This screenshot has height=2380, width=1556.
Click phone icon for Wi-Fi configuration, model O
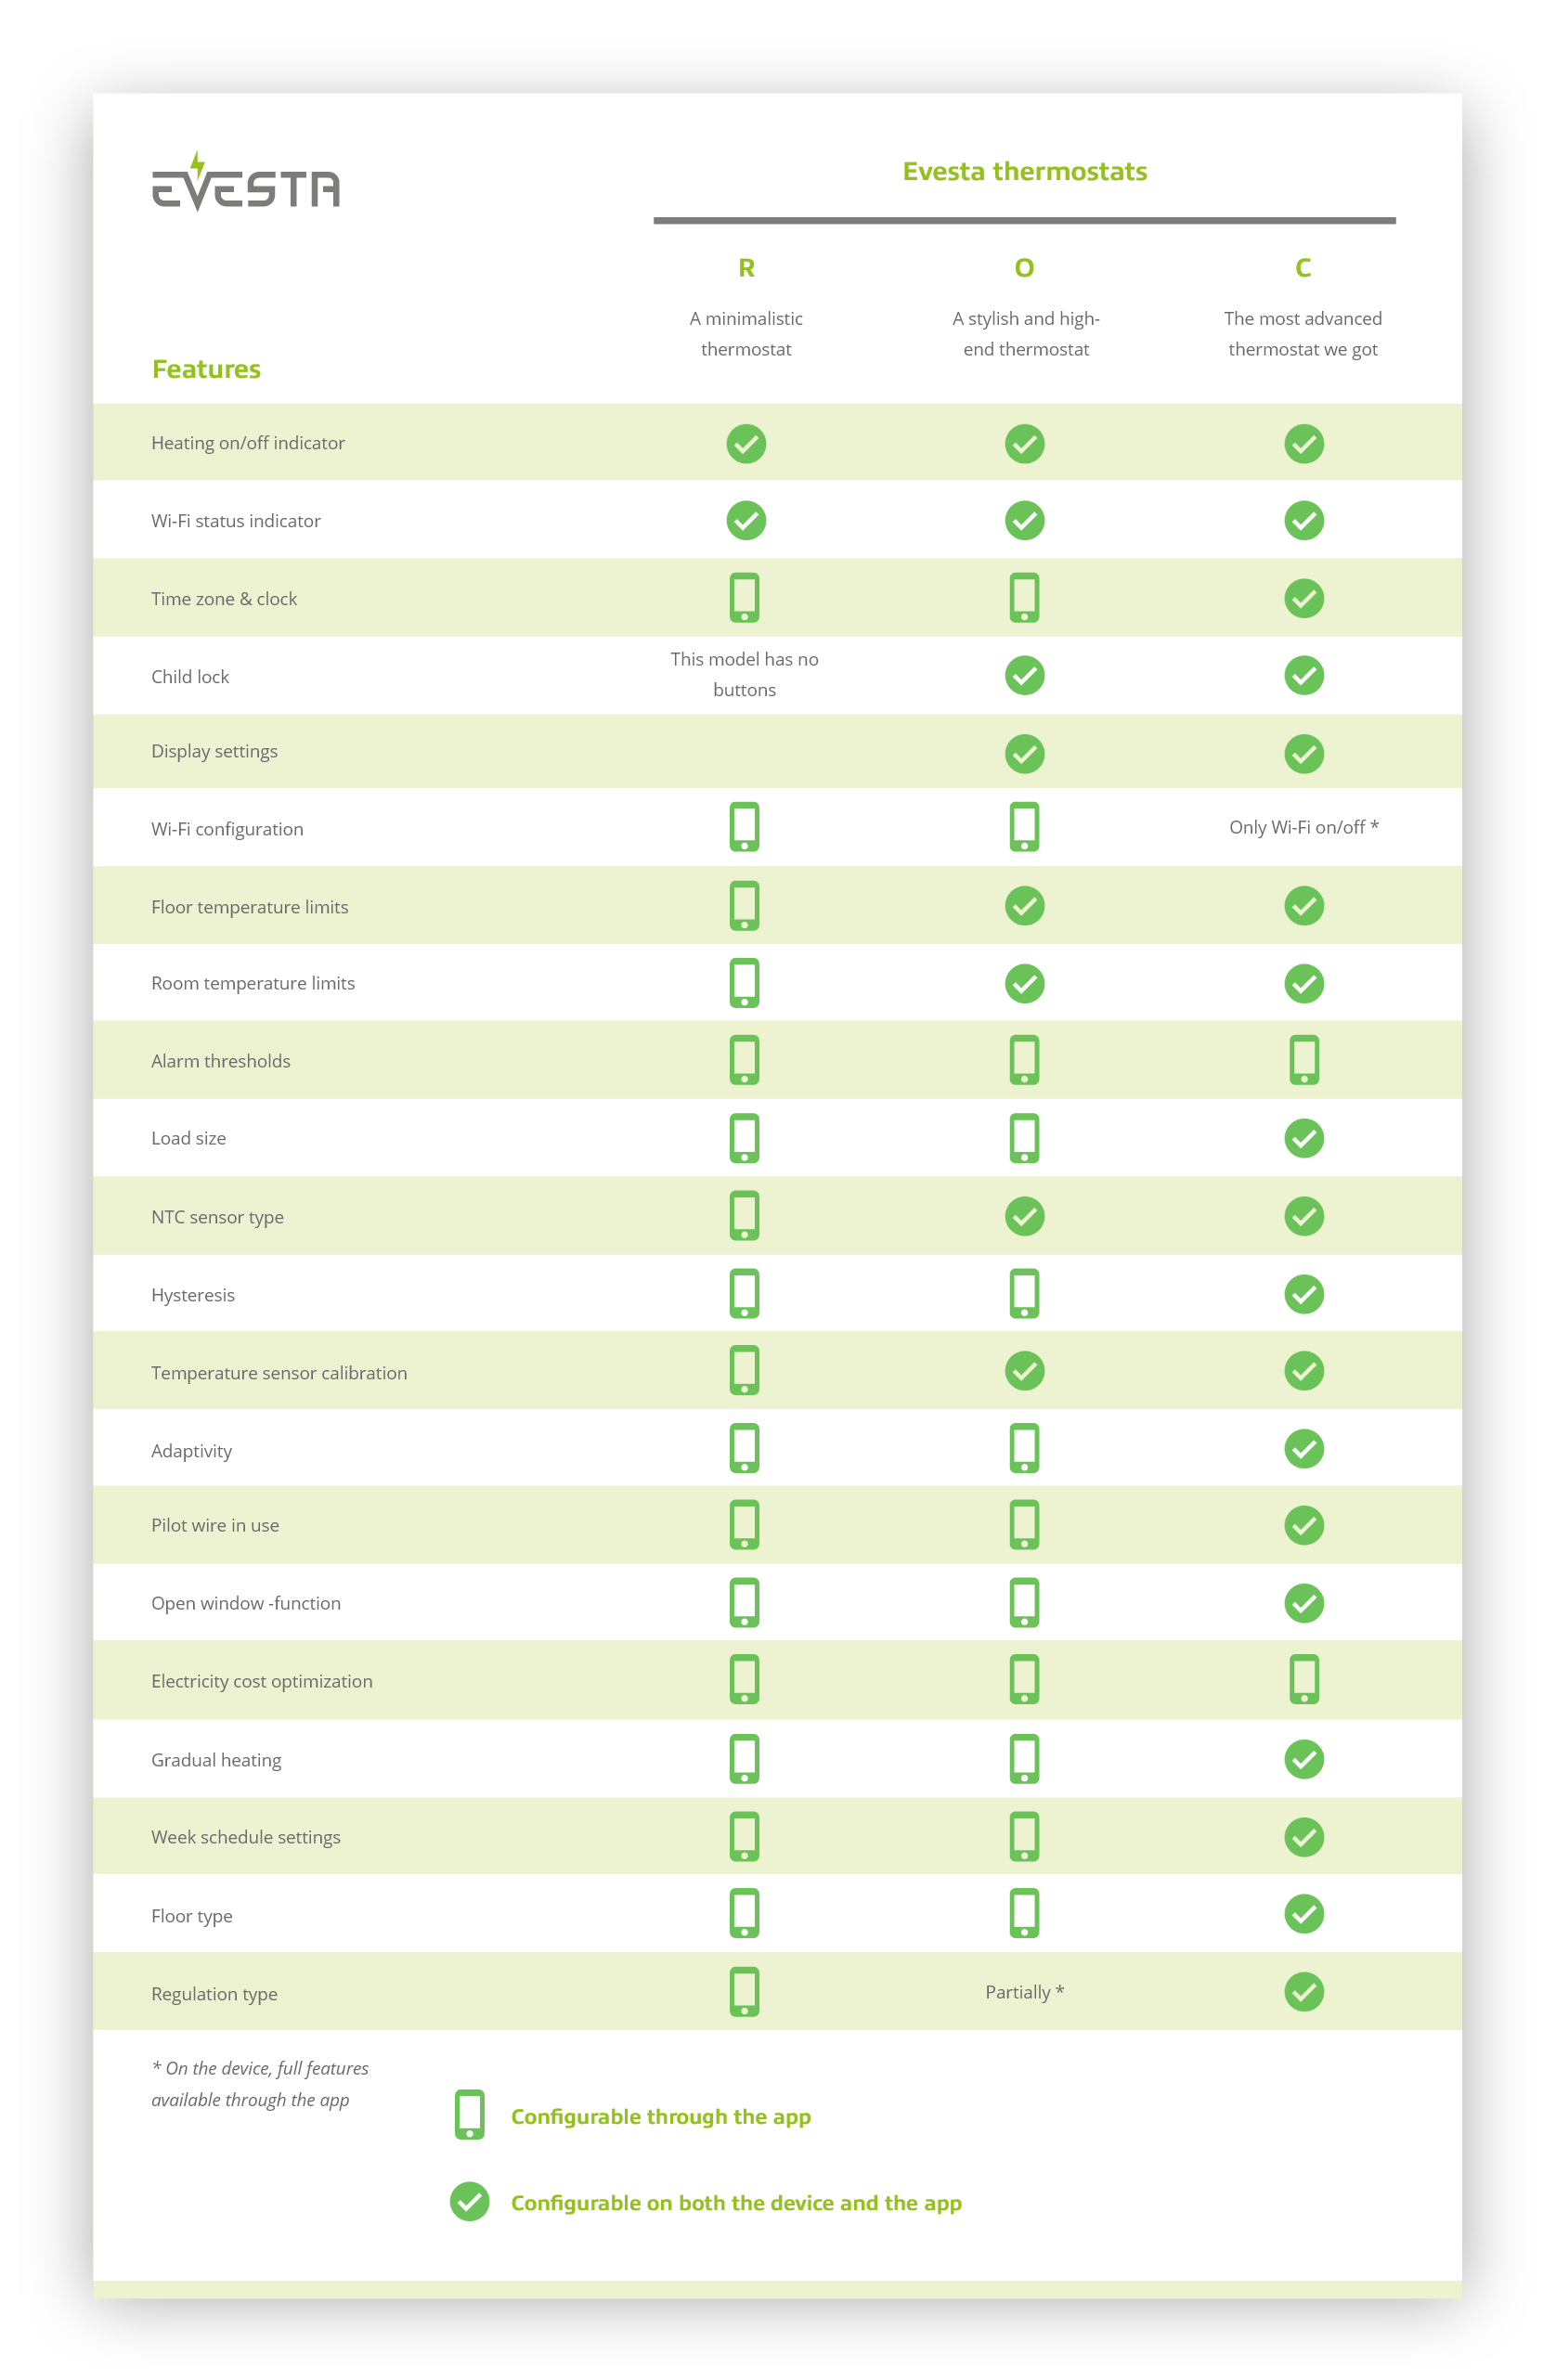(1024, 827)
